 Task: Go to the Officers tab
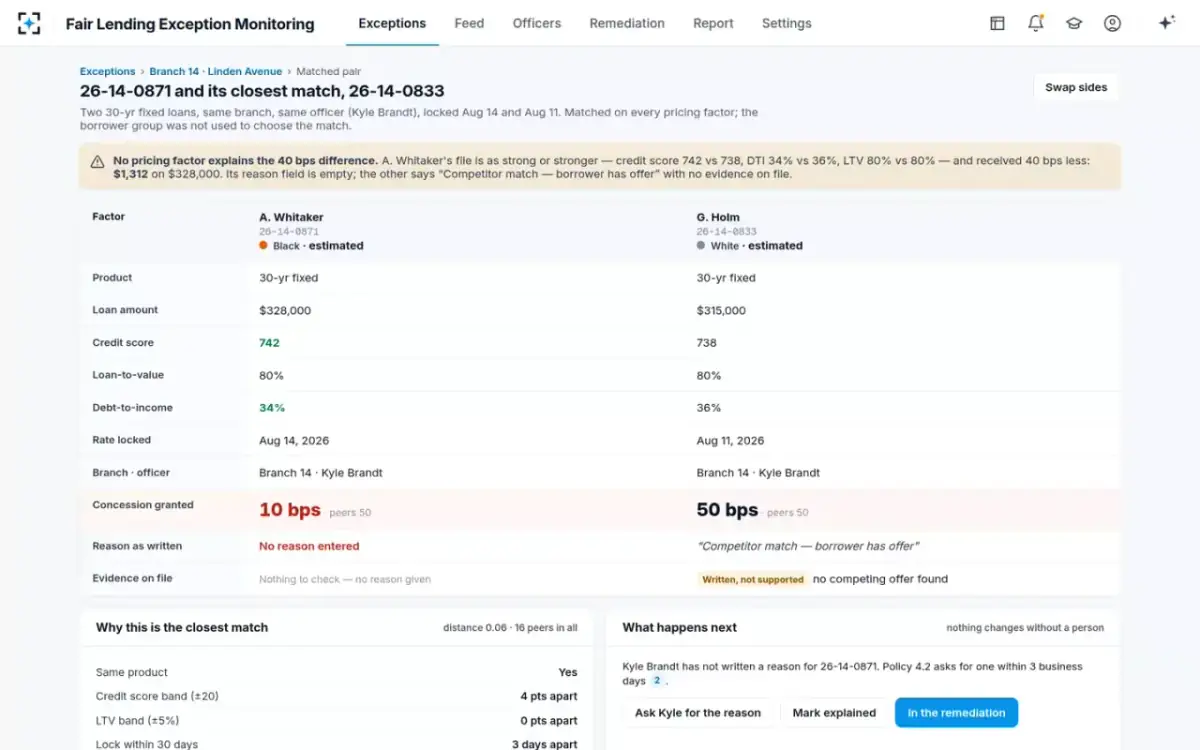[x=537, y=23]
